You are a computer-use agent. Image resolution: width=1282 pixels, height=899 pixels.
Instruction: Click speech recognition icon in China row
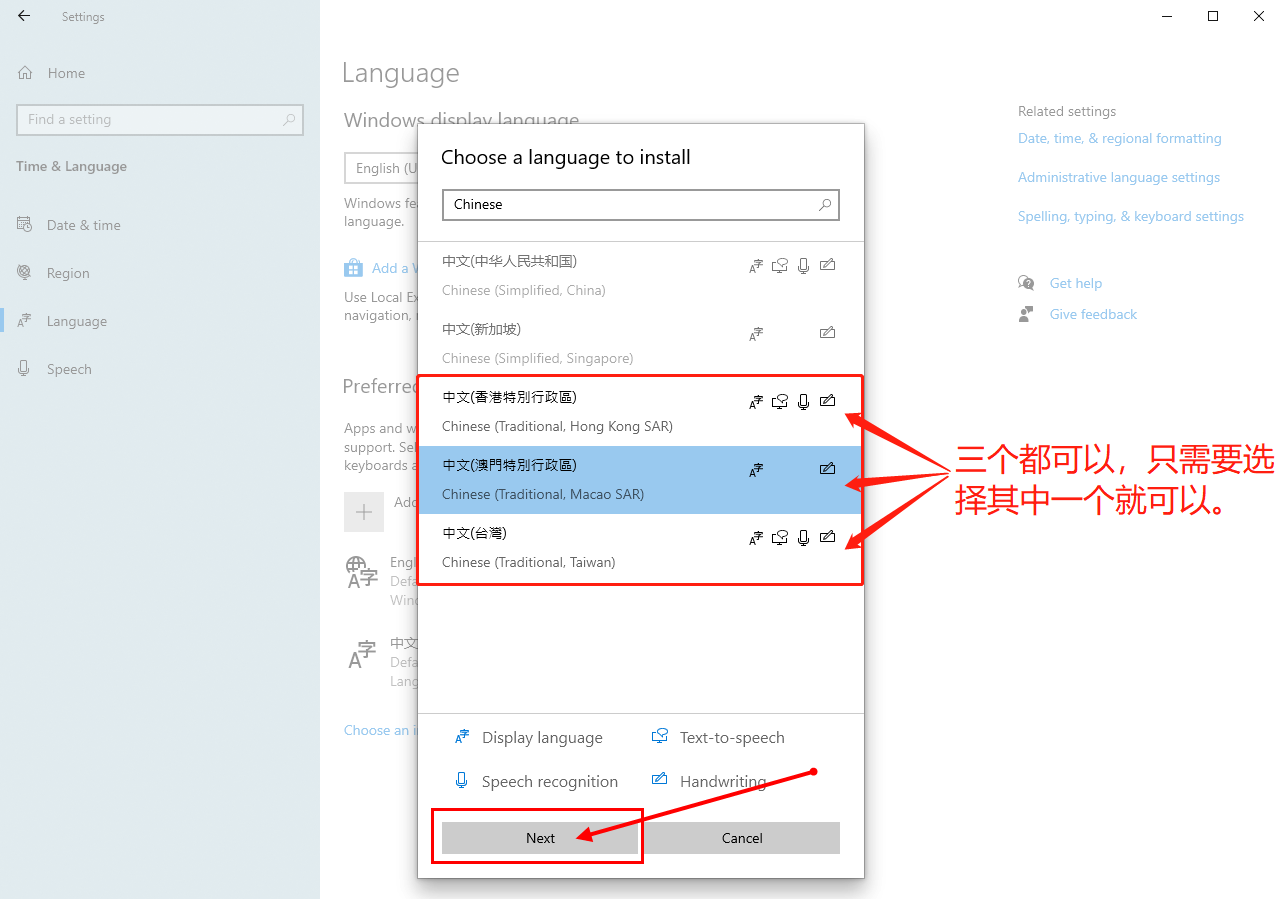click(803, 266)
